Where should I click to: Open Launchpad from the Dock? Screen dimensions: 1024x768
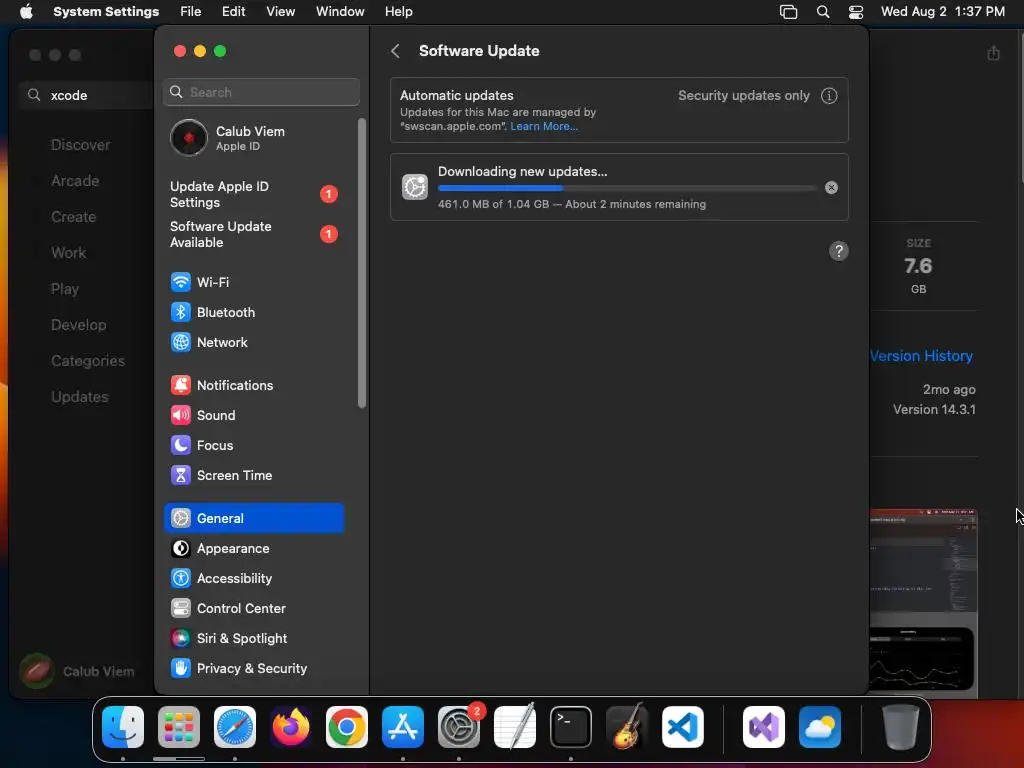tap(179, 726)
